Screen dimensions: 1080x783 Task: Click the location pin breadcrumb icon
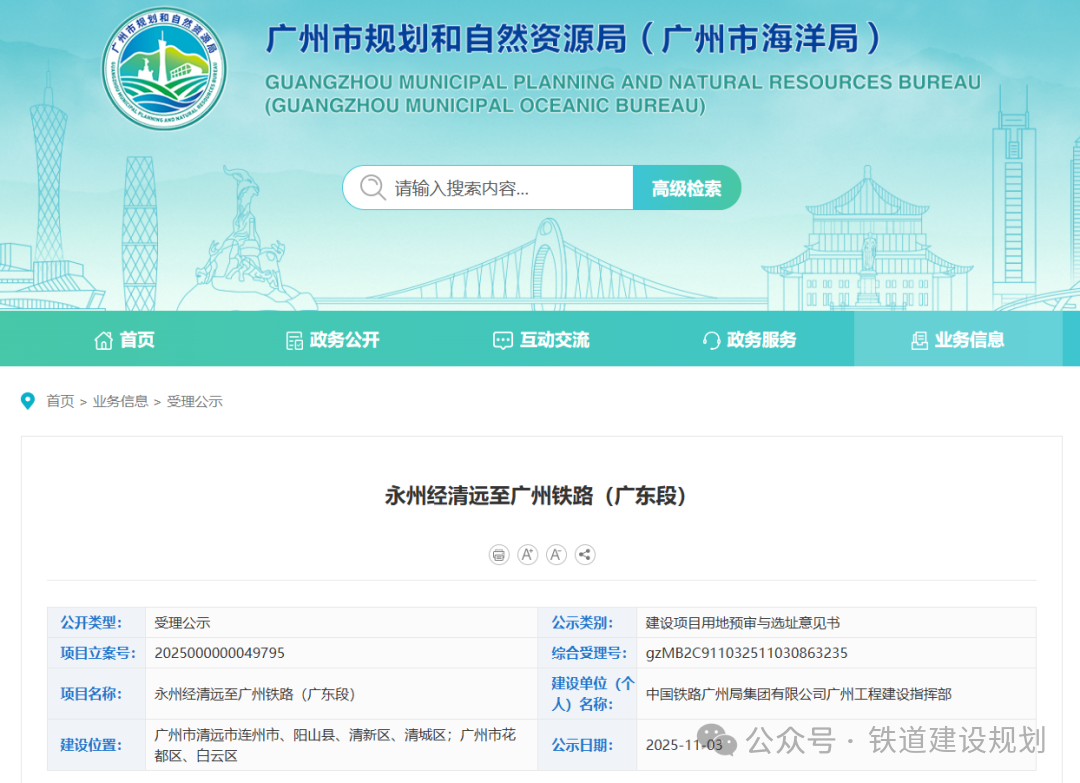28,401
